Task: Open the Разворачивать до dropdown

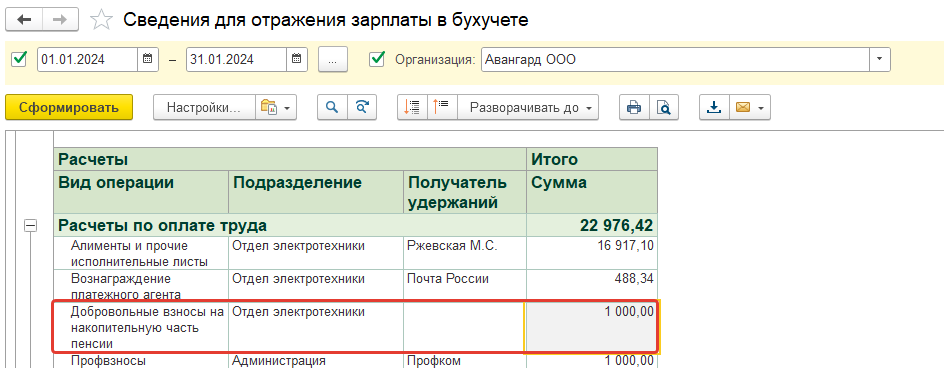Action: point(528,108)
